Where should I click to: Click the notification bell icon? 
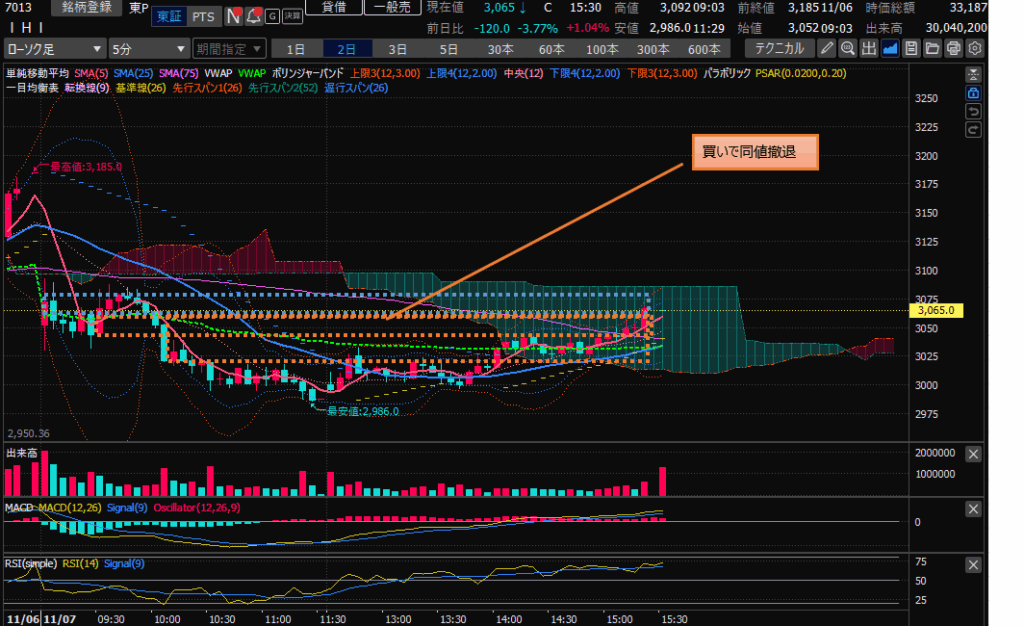coord(249,16)
